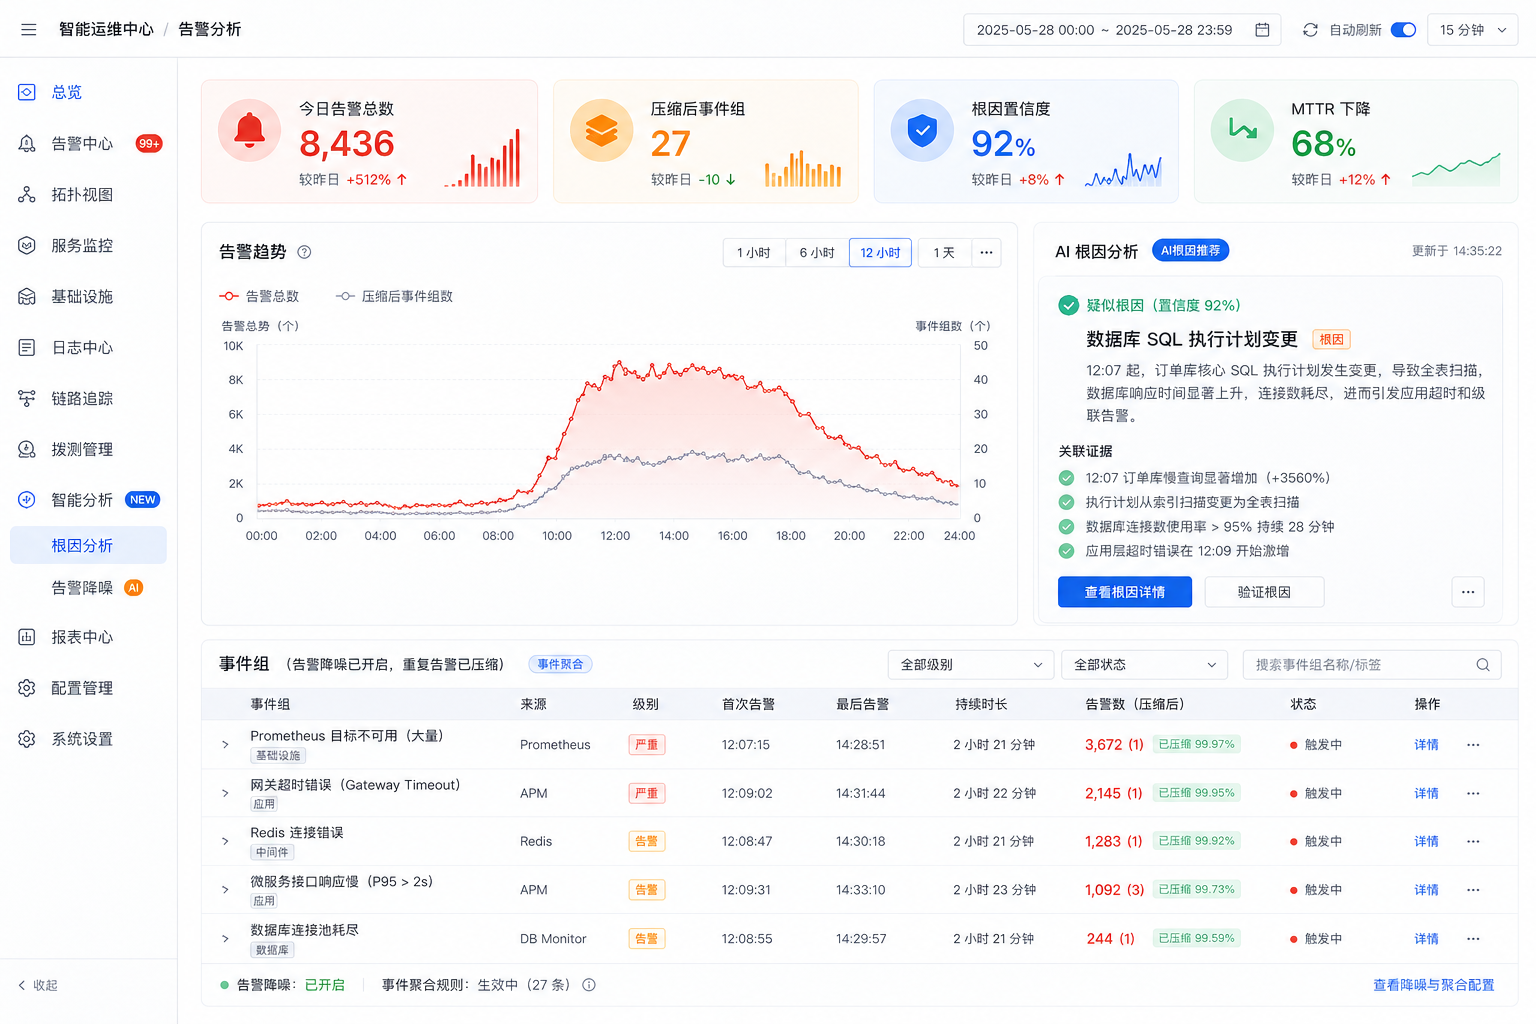Expand the 数据库连接池耗尽 event row
This screenshot has height=1024, width=1536.
[x=225, y=939]
